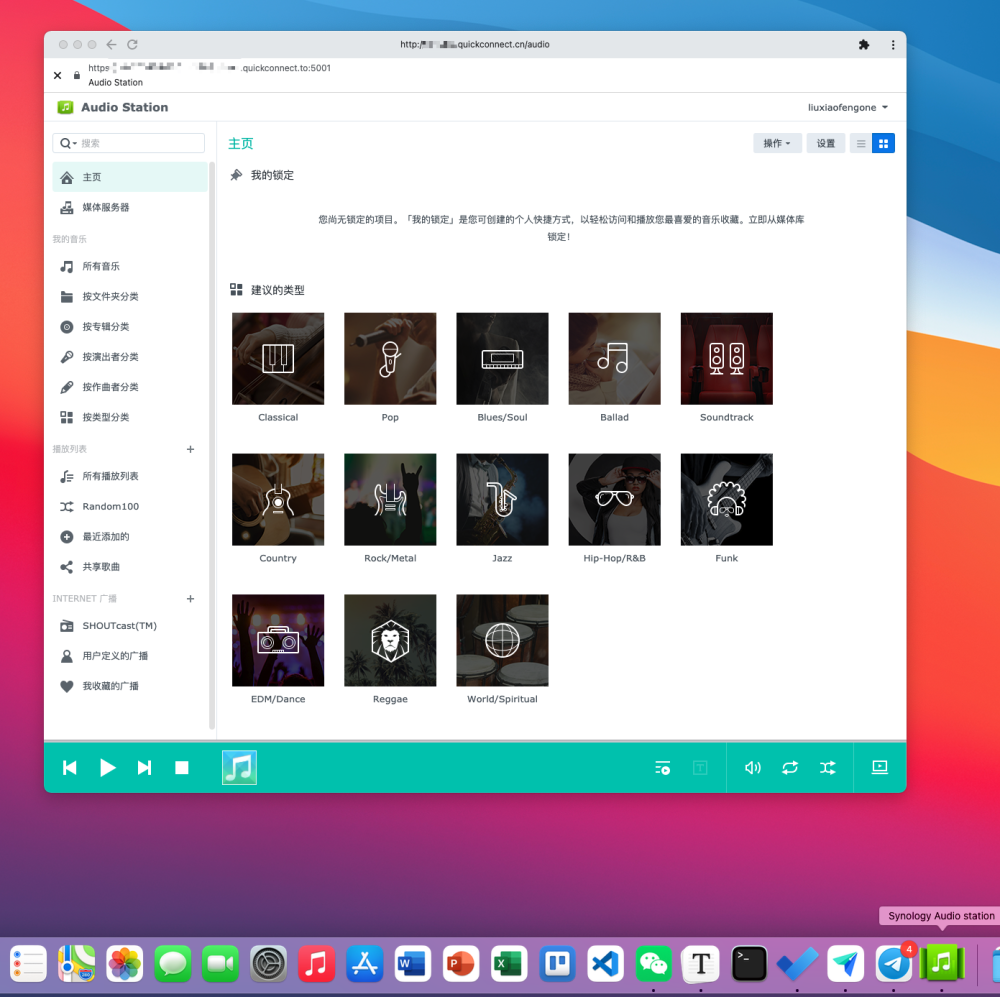Image resolution: width=1000 pixels, height=997 pixels.
Task: Open the Funk genre tile
Action: pos(727,499)
